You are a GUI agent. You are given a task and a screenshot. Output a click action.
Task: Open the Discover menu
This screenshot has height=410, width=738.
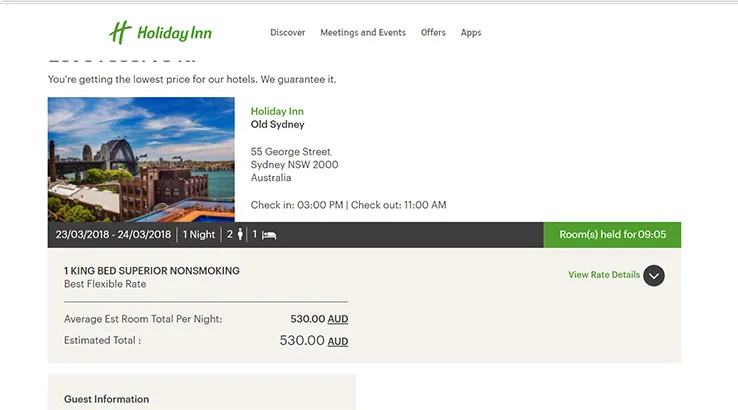(288, 33)
